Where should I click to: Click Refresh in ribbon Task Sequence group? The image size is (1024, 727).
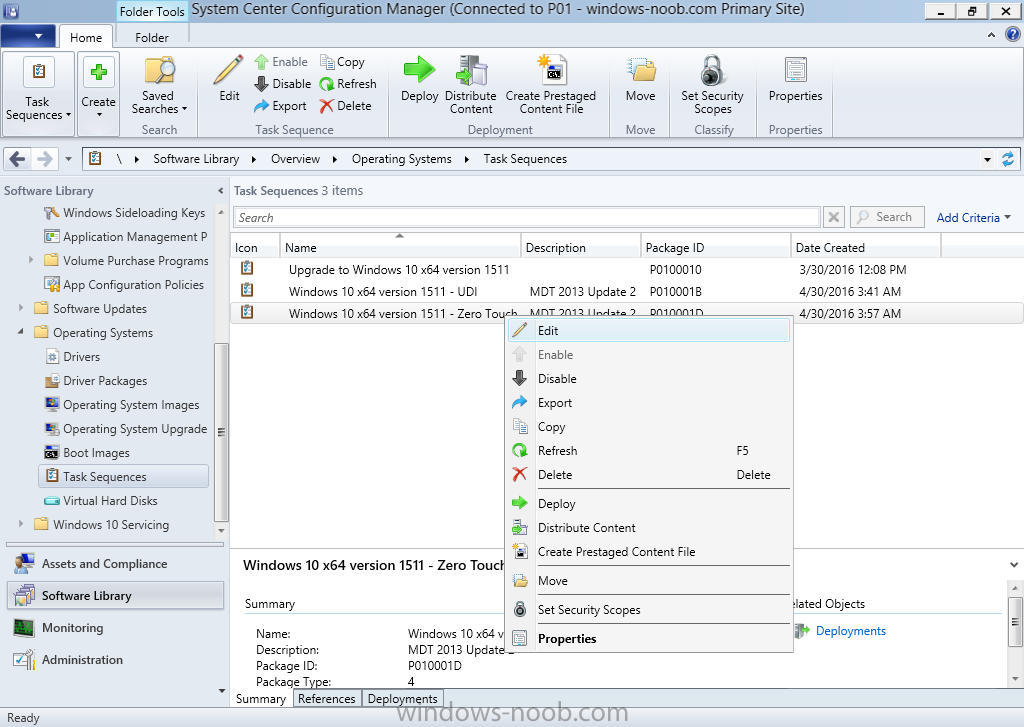(x=348, y=84)
